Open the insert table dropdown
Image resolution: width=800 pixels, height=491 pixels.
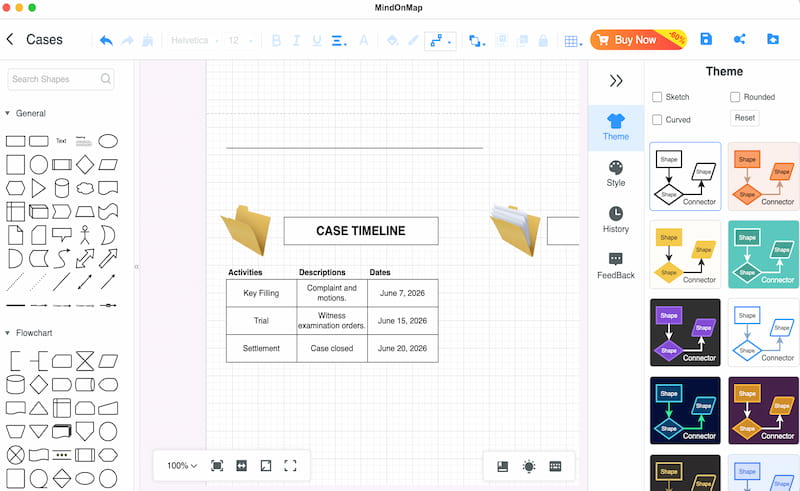pyautogui.click(x=573, y=41)
